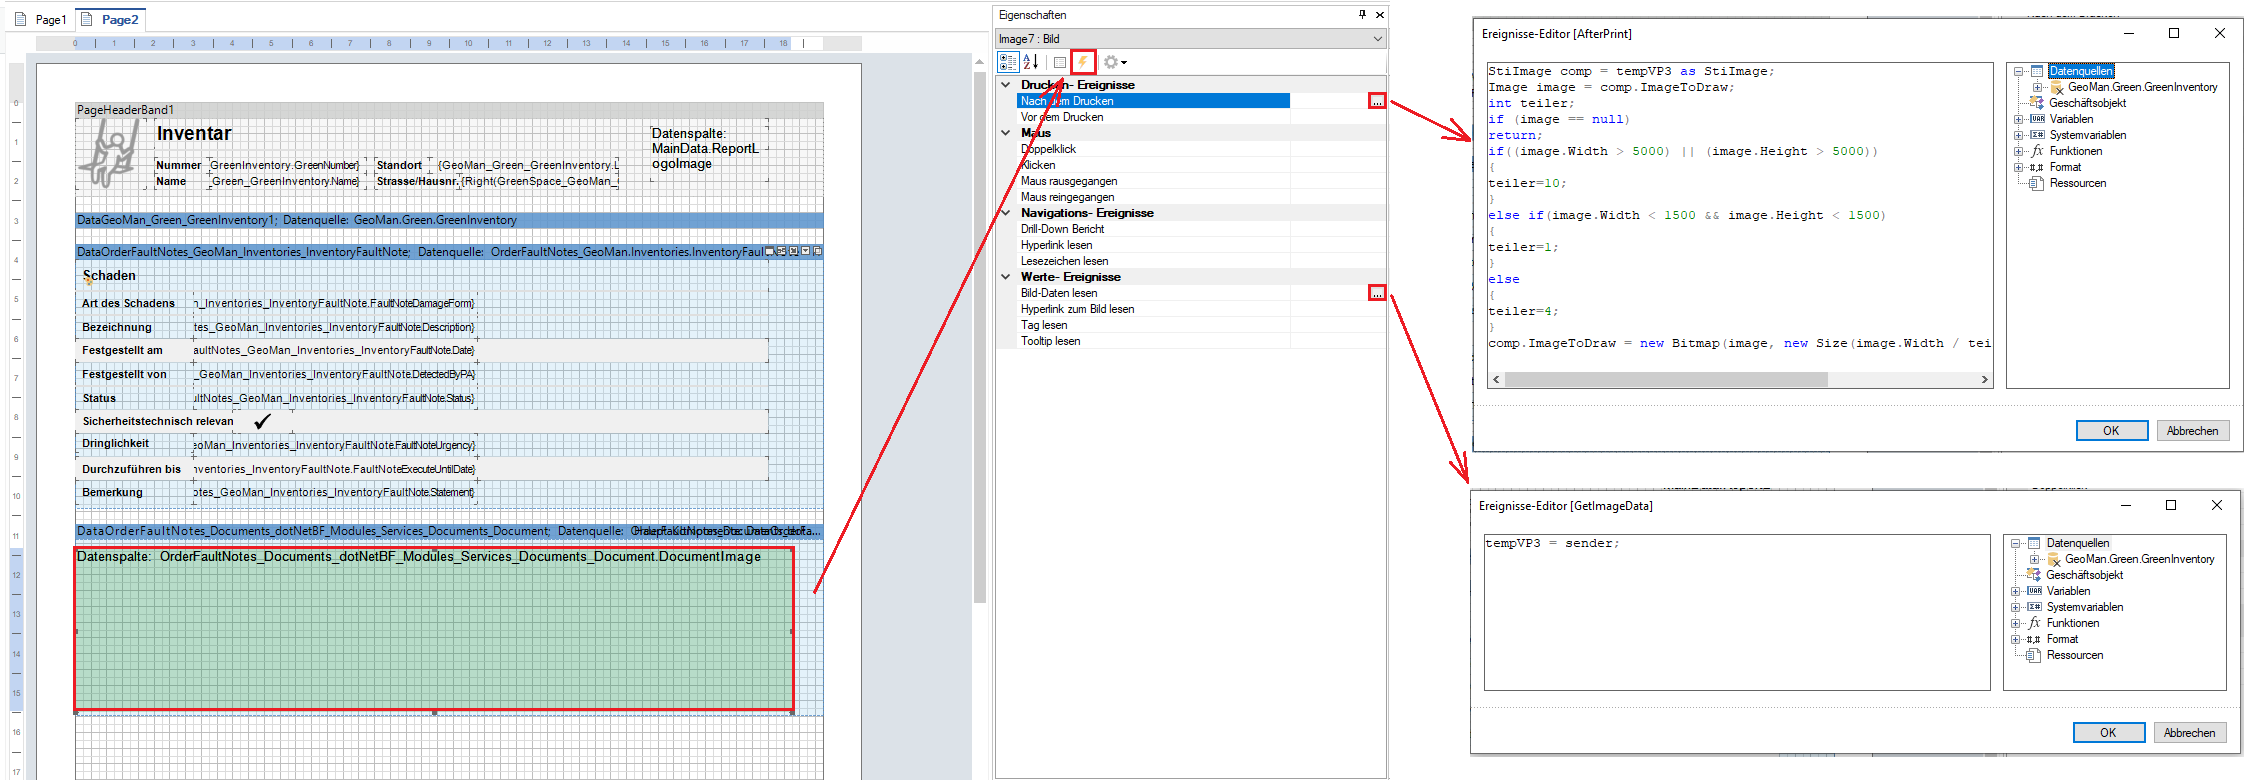Expand Format in AfterPrint editor

click(x=2019, y=167)
